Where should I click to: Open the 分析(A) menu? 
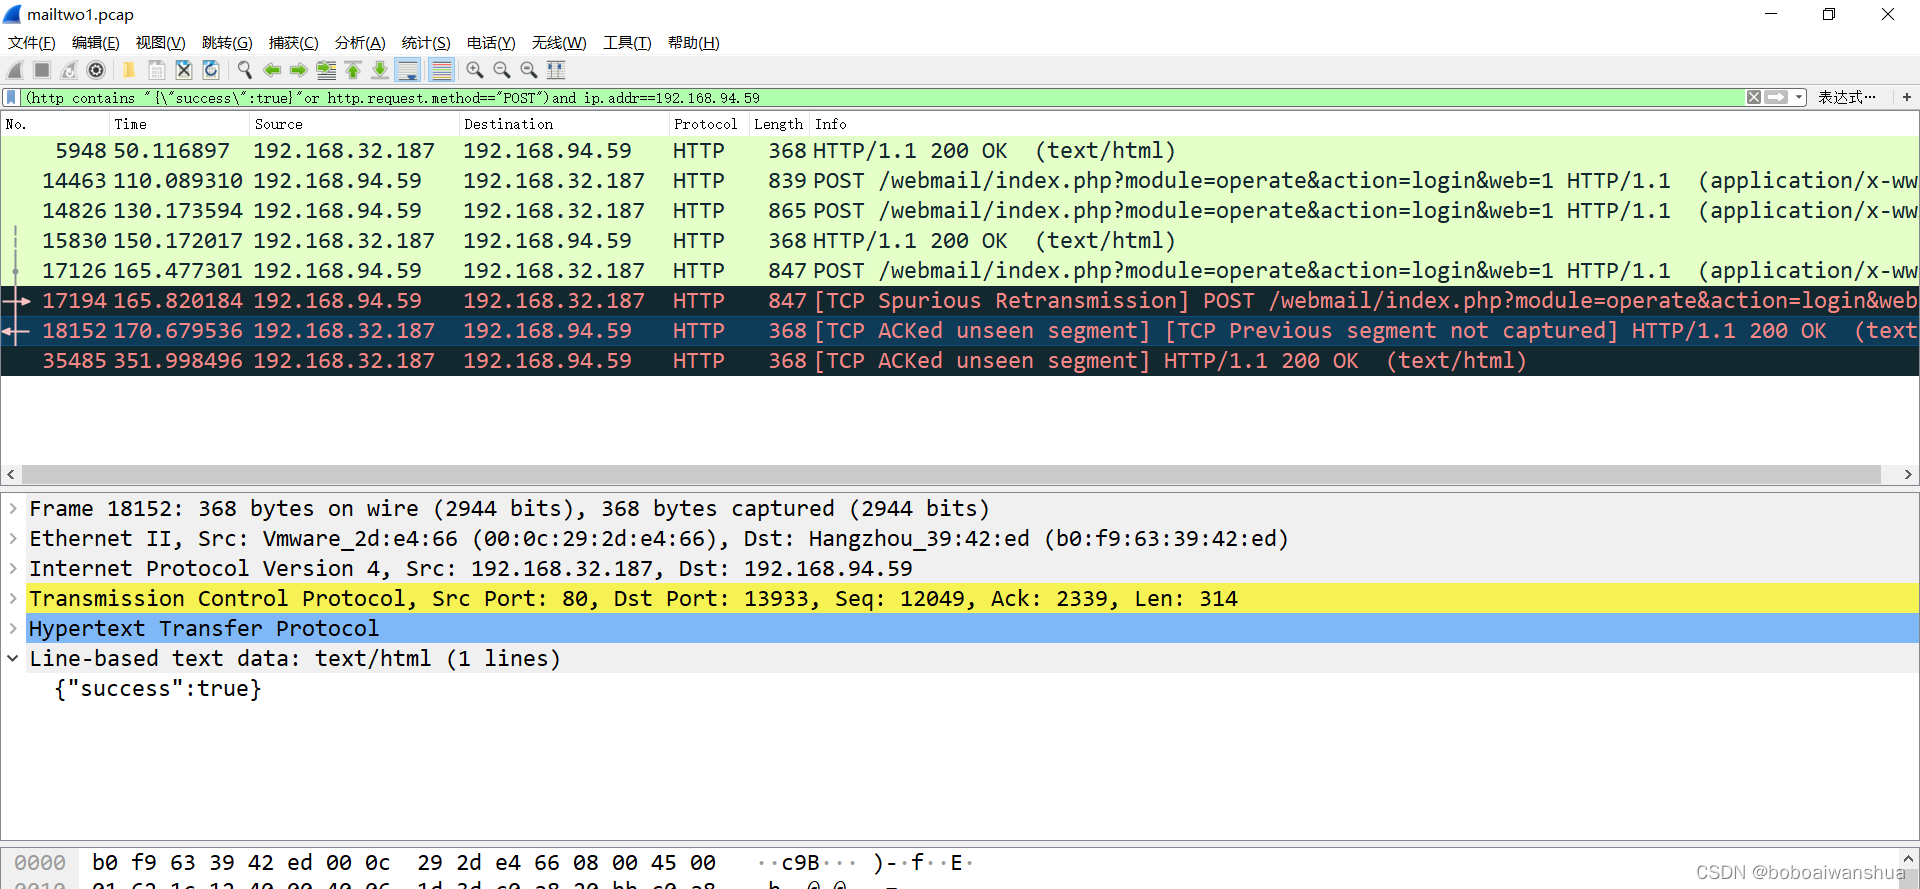(360, 43)
